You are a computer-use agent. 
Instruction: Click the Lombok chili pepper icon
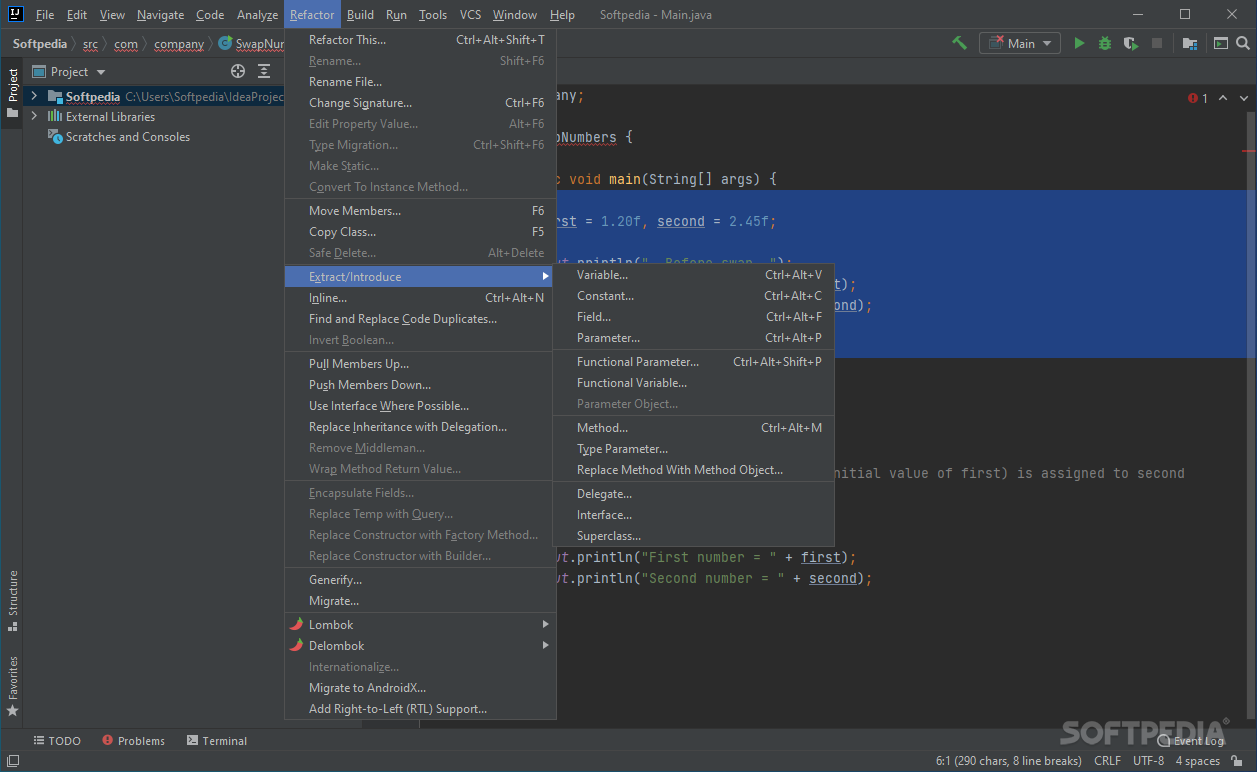pyautogui.click(x=296, y=624)
